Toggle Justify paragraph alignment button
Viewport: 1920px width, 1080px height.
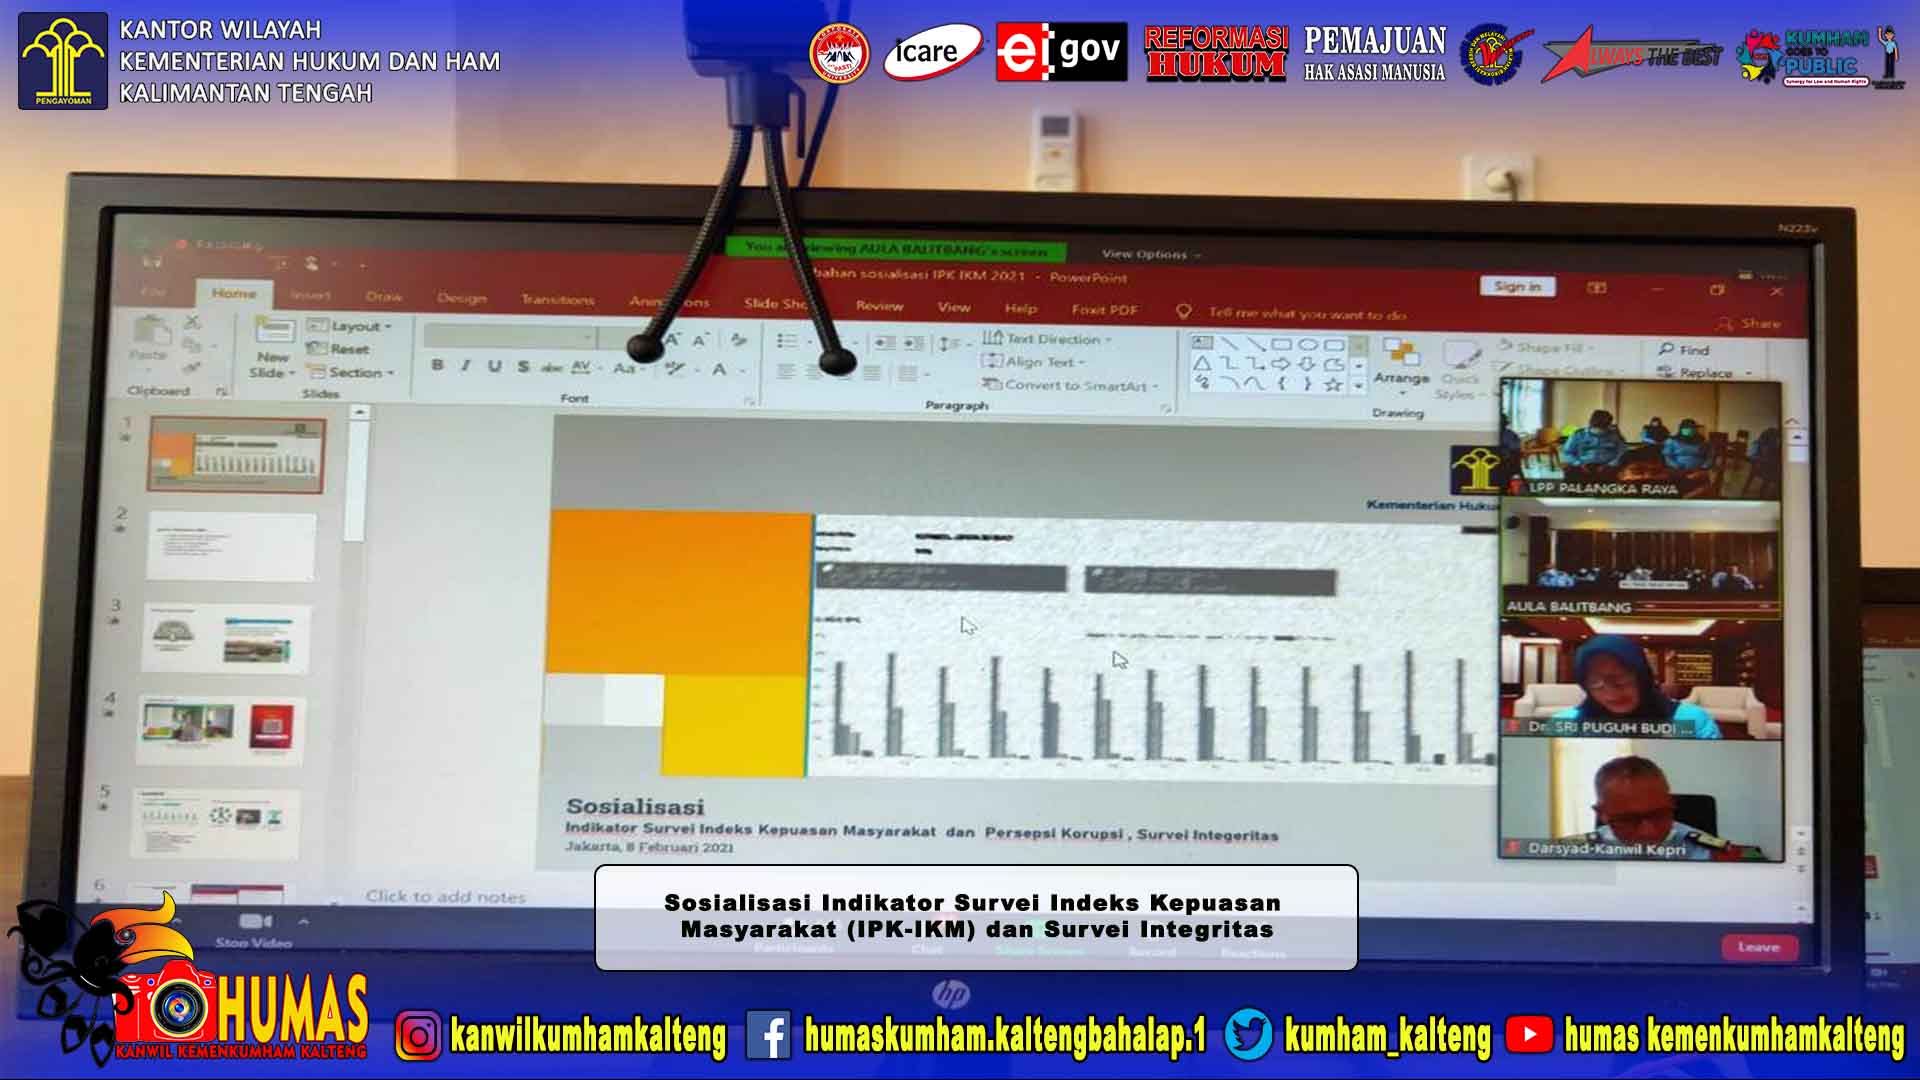(872, 374)
